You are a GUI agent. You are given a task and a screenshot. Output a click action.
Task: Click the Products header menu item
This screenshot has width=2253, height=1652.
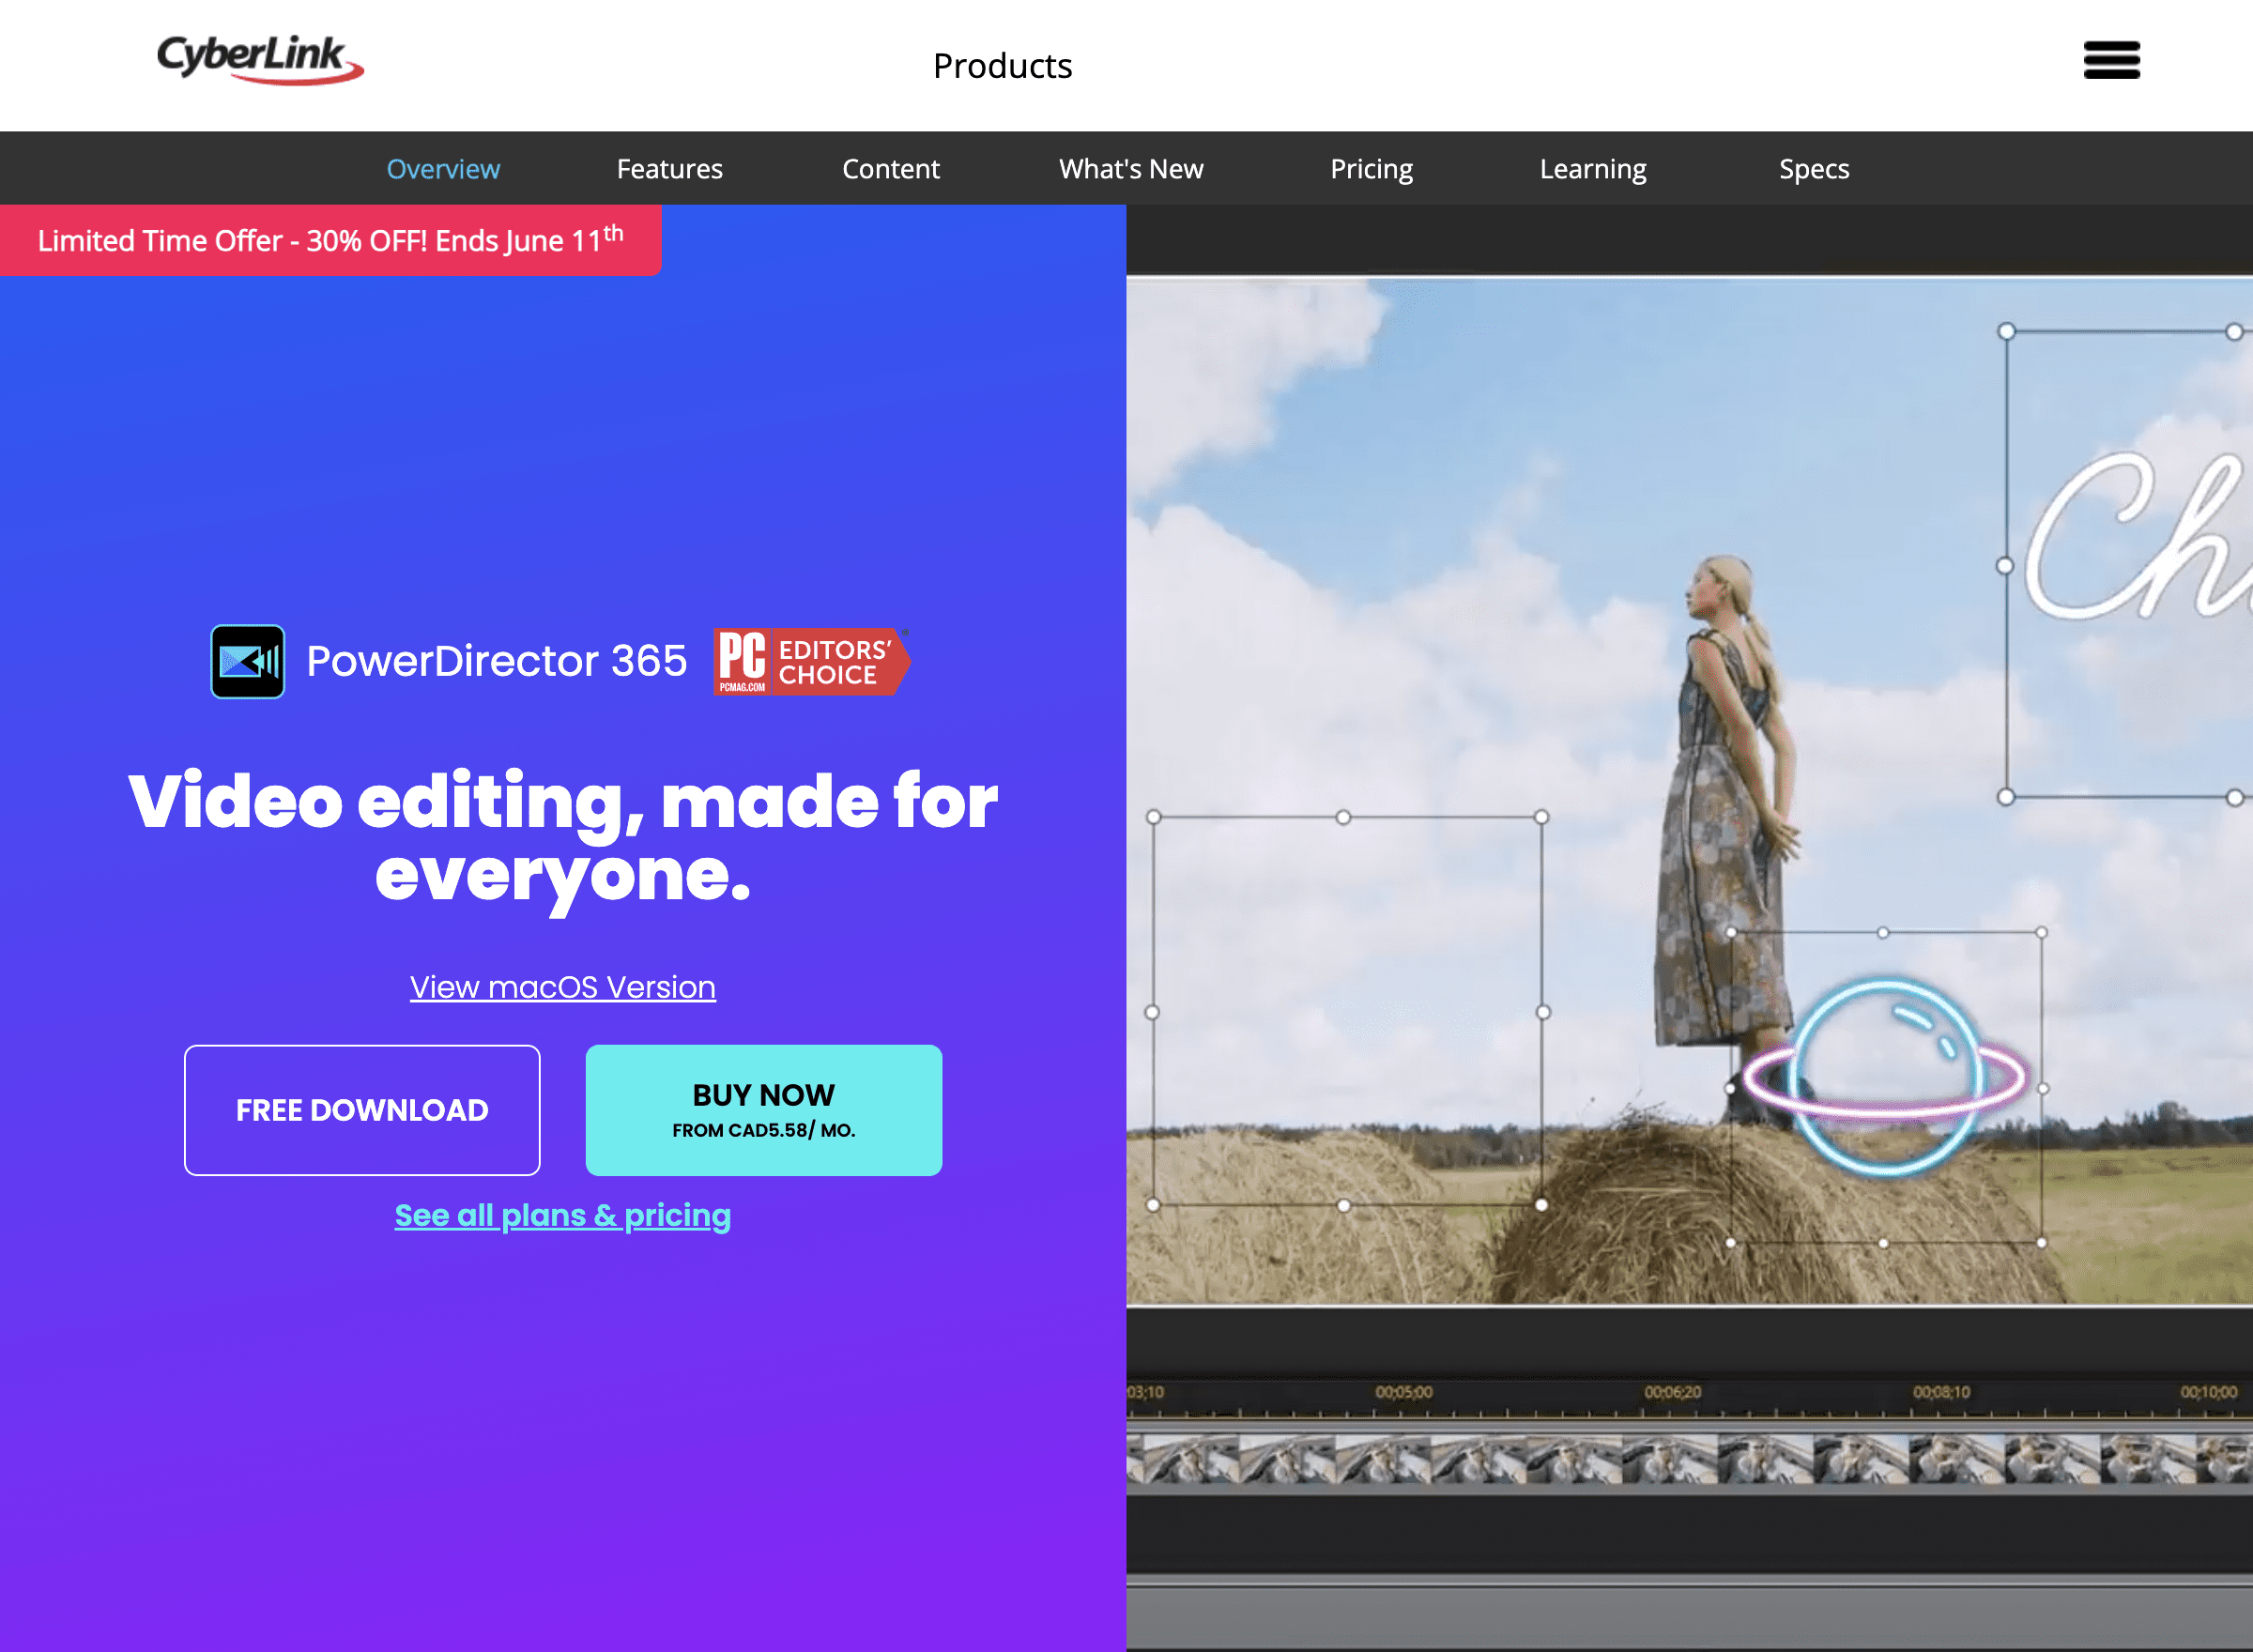click(x=1002, y=66)
